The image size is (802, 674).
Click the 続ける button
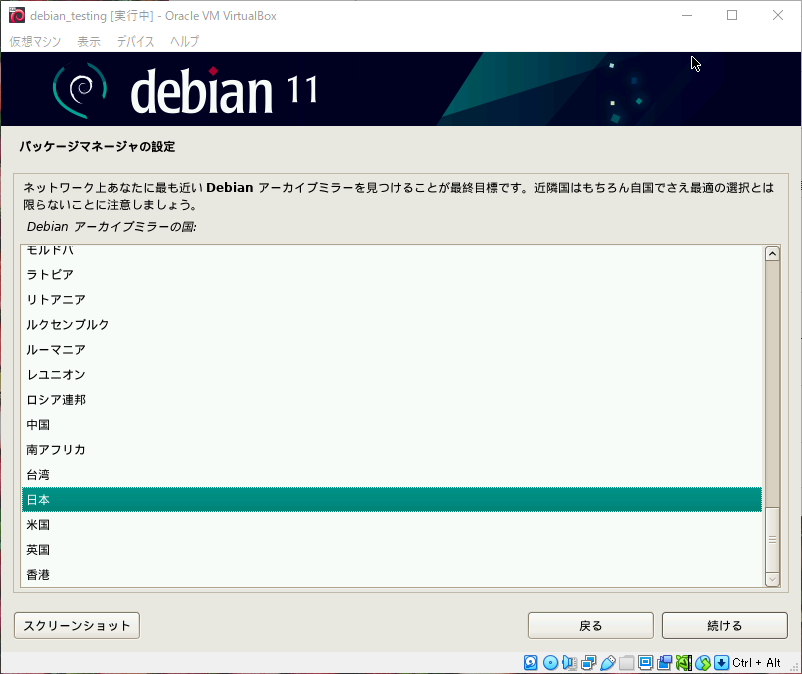[725, 625]
